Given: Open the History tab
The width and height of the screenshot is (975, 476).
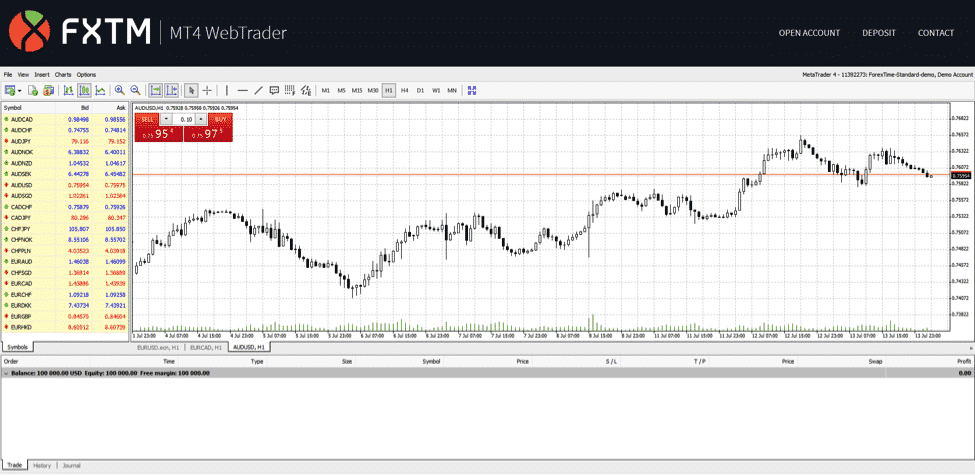Looking at the screenshot, I should [x=42, y=465].
